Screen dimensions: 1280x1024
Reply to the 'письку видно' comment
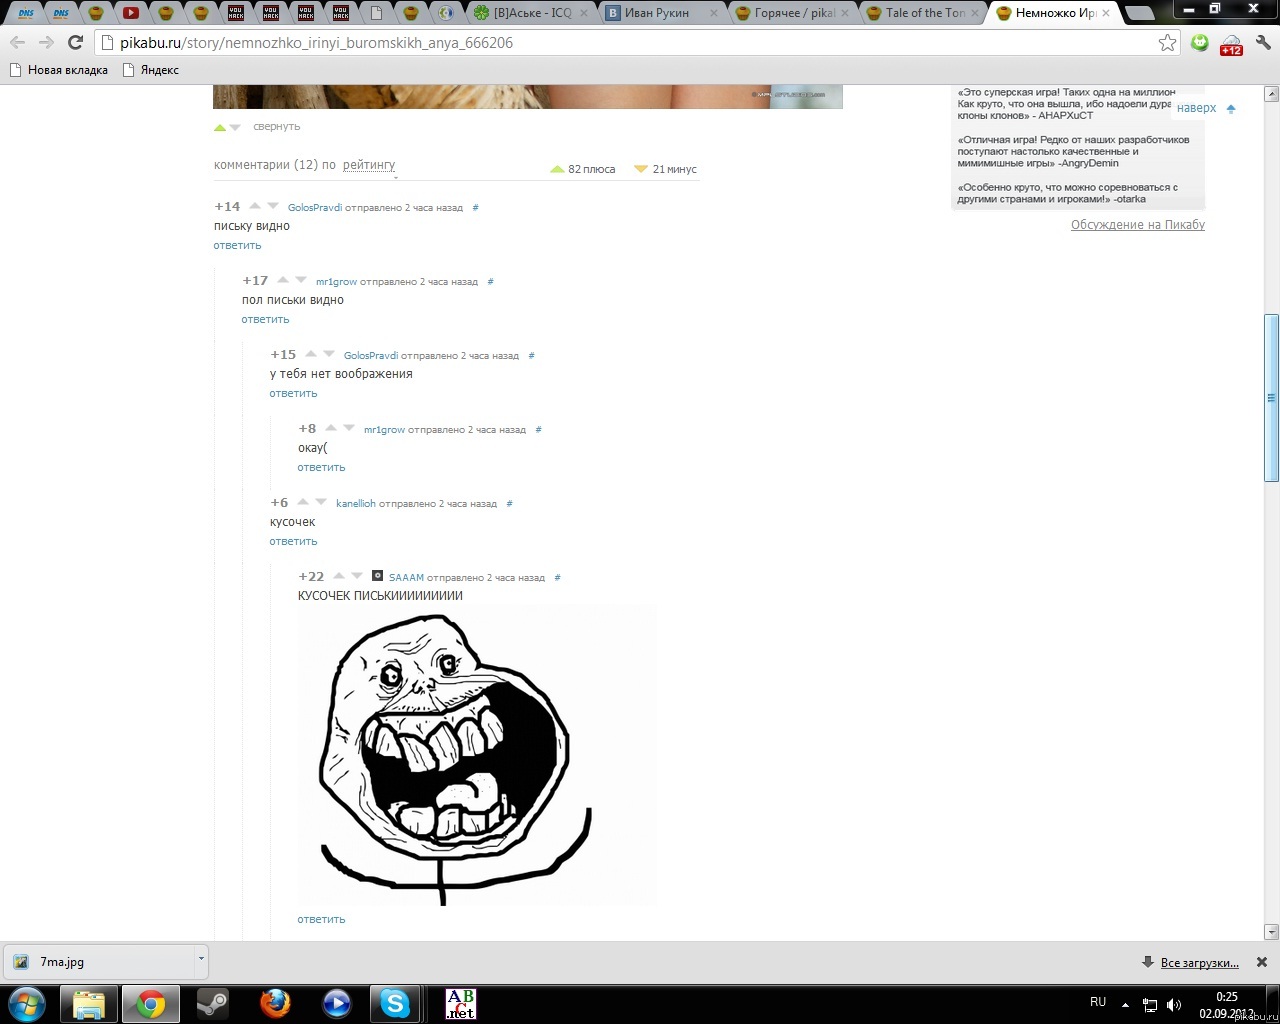point(237,245)
